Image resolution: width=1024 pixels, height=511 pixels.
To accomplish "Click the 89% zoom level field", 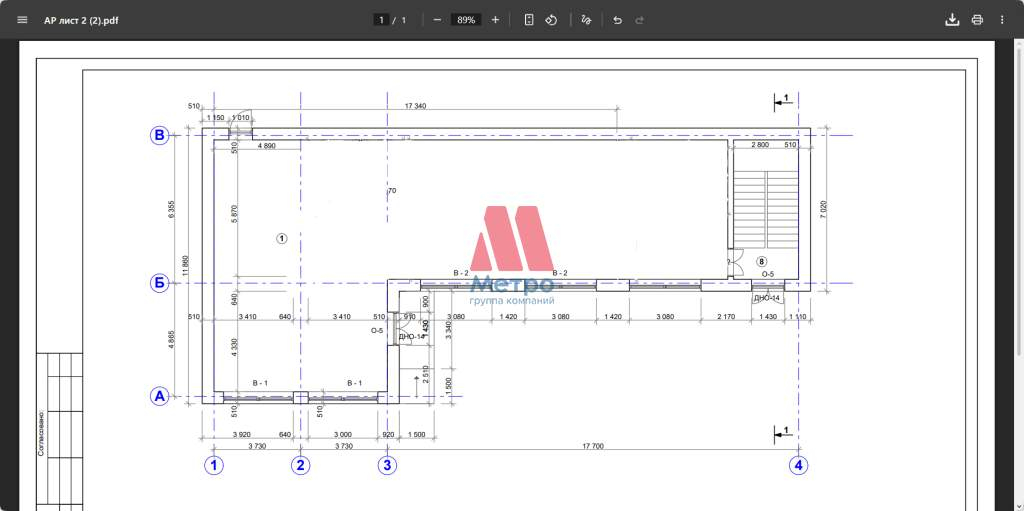I will [465, 20].
